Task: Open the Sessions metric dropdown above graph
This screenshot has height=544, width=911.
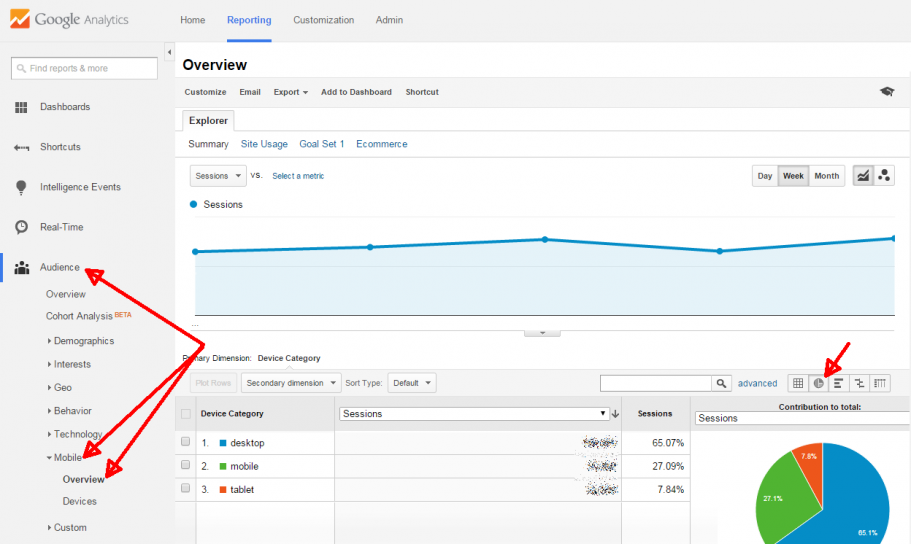Action: click(x=218, y=176)
